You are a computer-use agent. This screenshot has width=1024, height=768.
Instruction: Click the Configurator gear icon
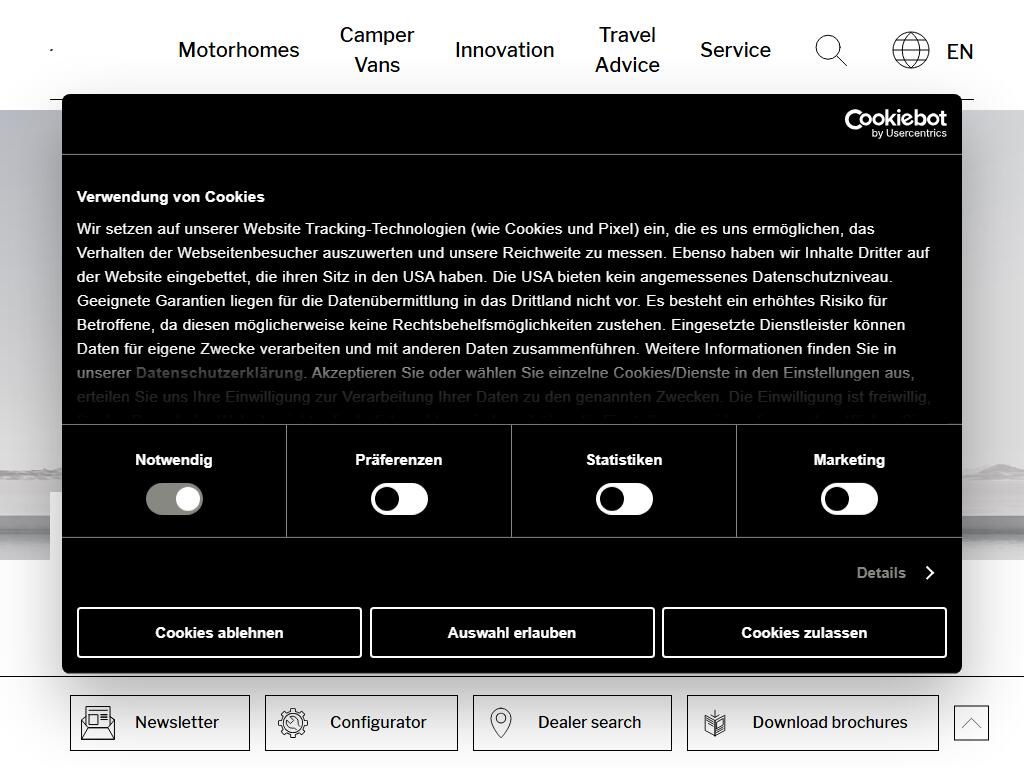pos(293,723)
